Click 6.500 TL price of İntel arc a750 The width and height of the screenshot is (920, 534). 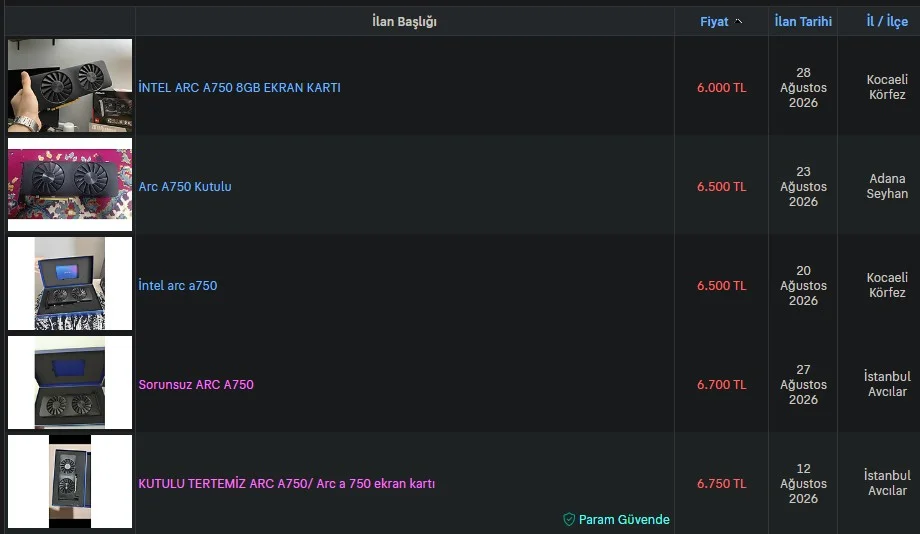[x=722, y=285]
